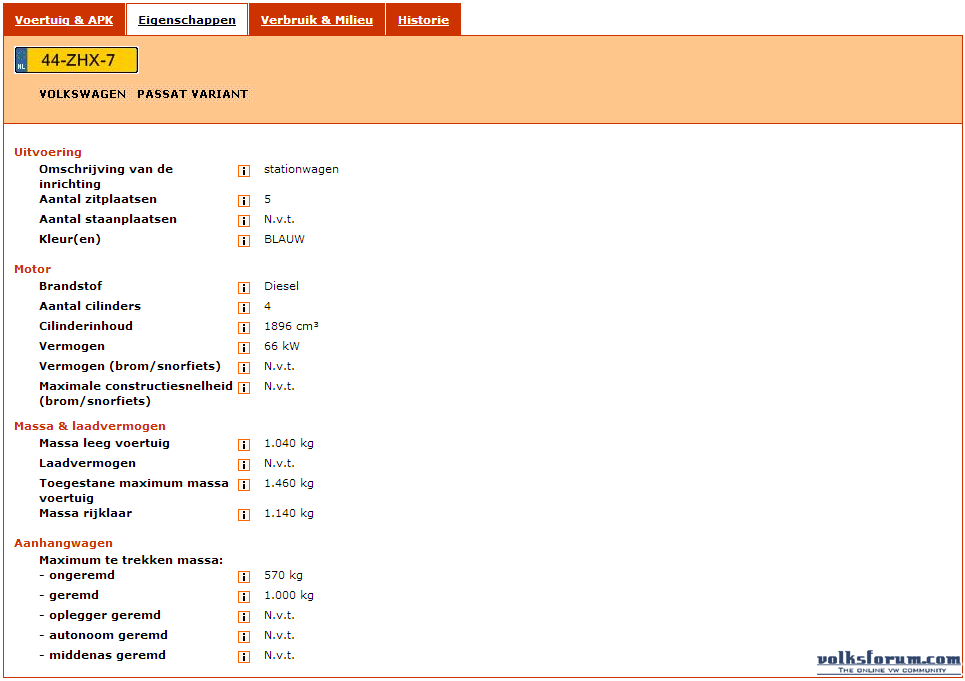Click the 44-ZHX-7 license plate
This screenshot has height=681, width=965.
coord(76,60)
